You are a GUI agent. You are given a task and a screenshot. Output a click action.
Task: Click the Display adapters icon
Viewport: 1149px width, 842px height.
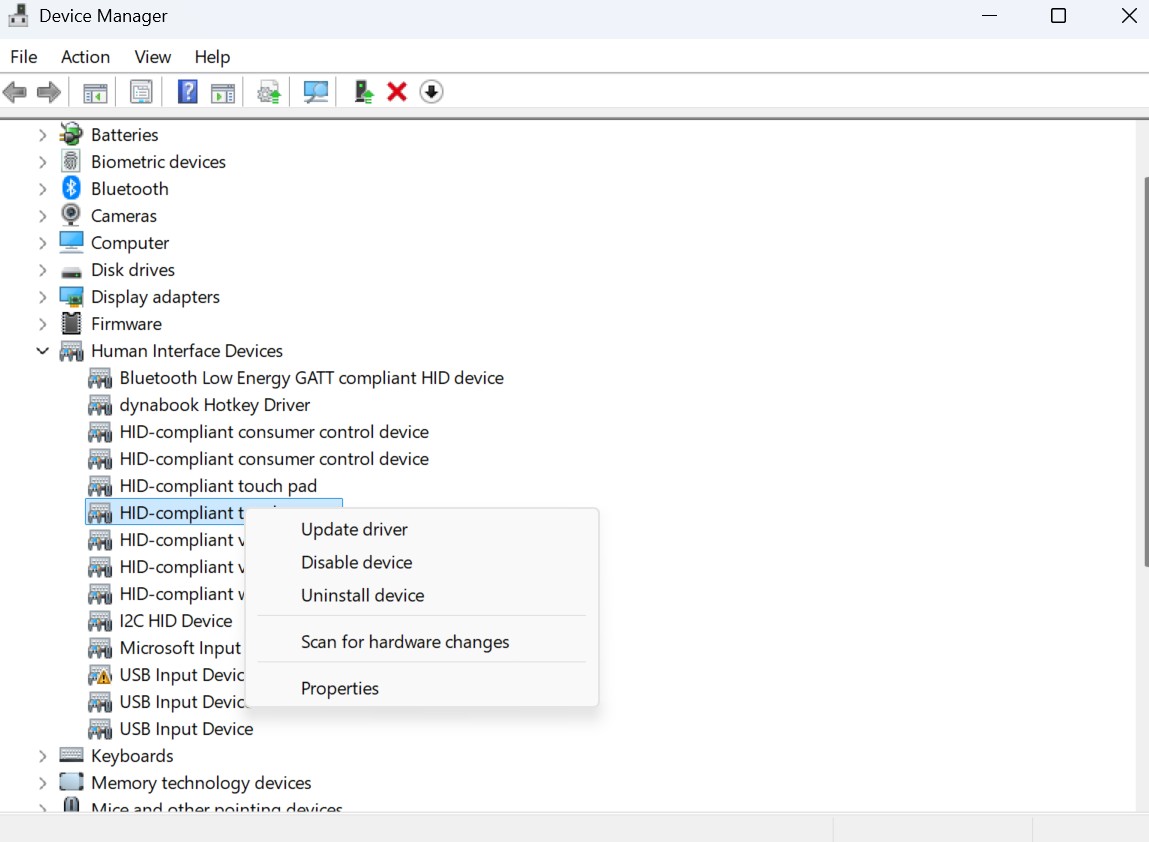(x=71, y=297)
